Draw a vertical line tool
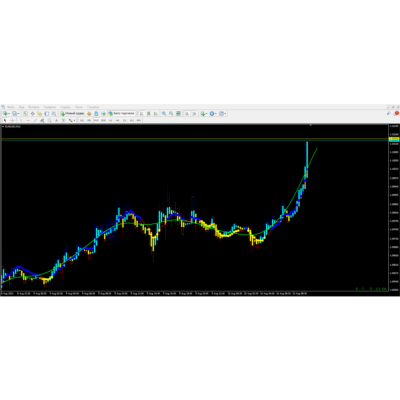 coord(21,120)
